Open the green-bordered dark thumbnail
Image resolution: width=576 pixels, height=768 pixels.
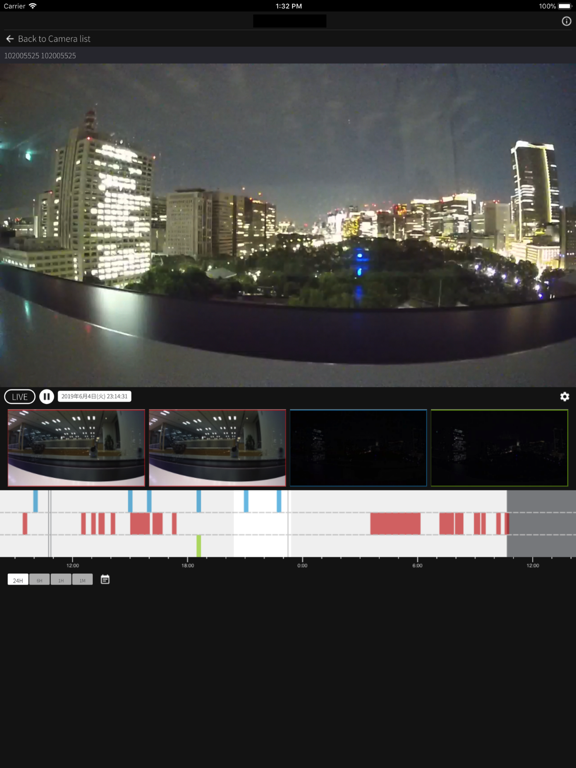(x=500, y=448)
